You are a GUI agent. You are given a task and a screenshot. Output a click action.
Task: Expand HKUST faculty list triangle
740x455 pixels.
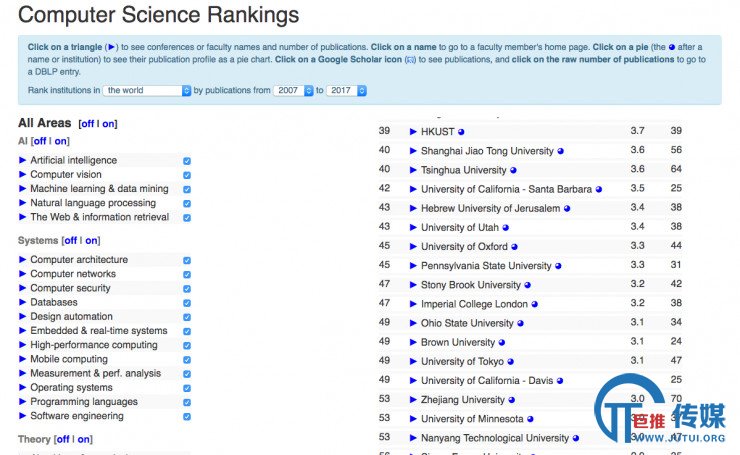click(x=413, y=132)
